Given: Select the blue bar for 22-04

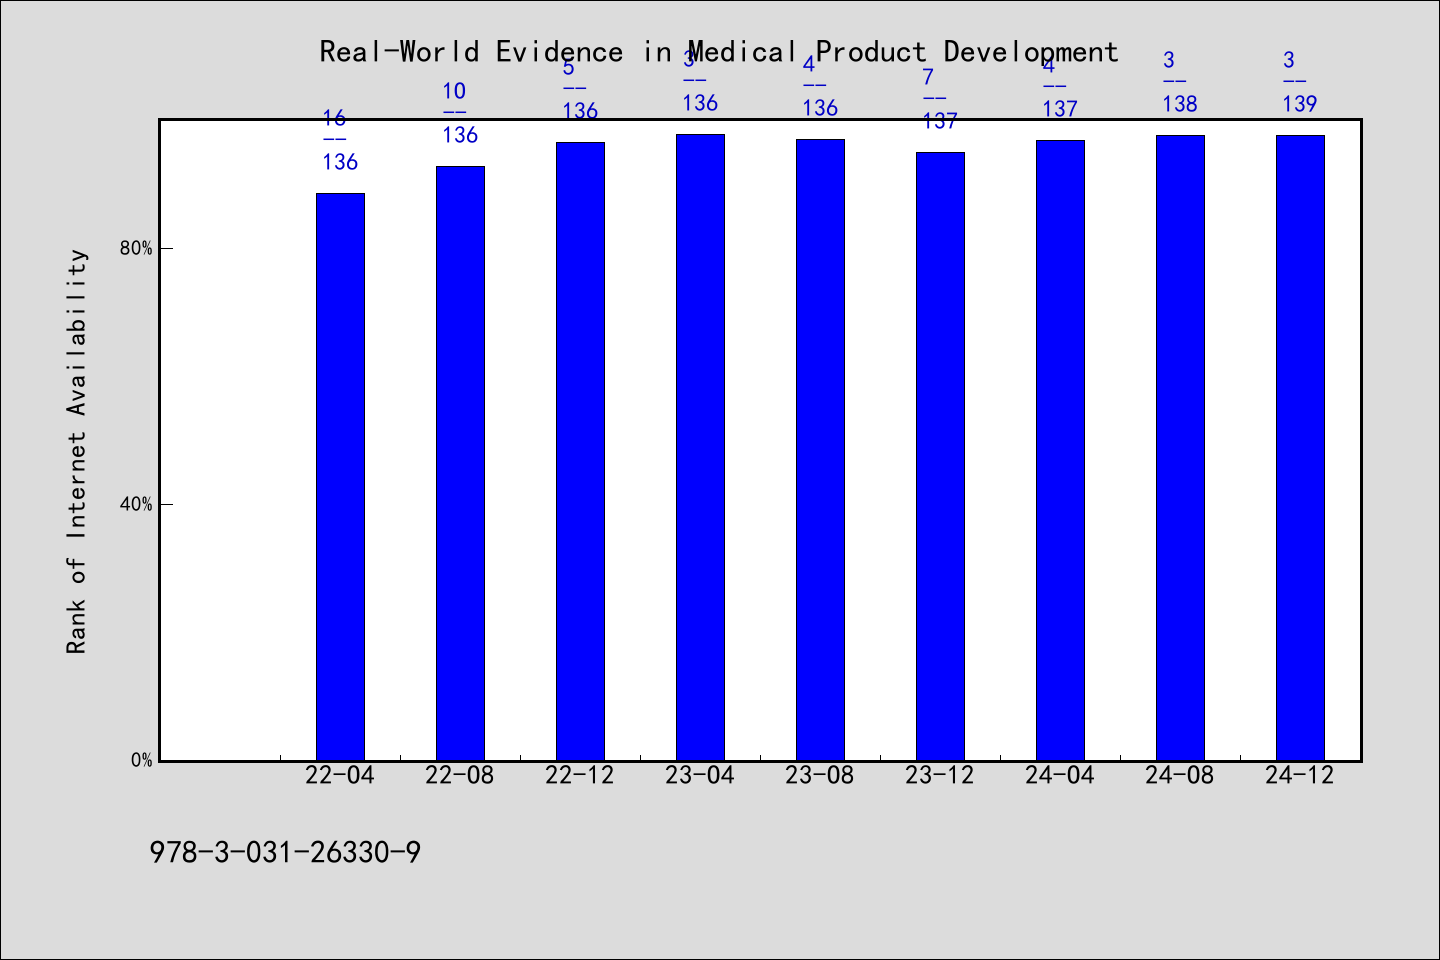Looking at the screenshot, I should tap(340, 477).
